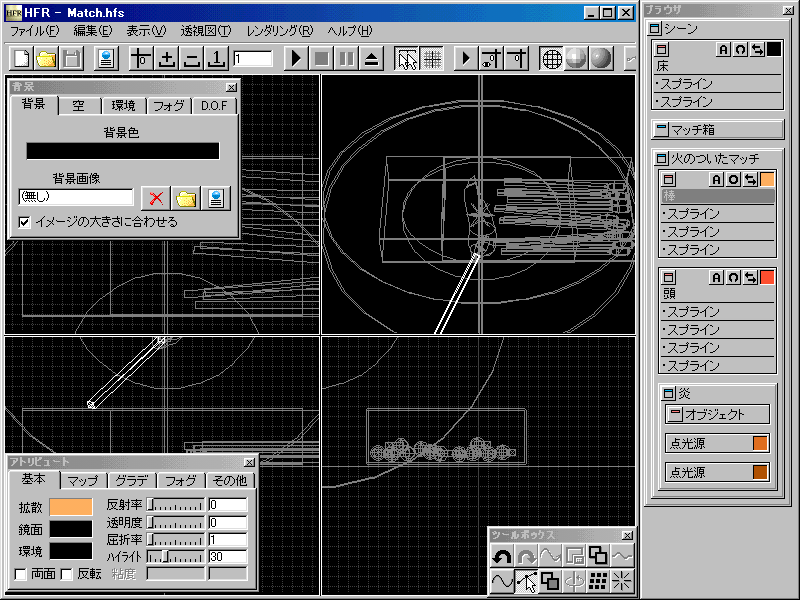Click the eject button in the main toolbar
This screenshot has width=800, height=600.
pos(372,59)
